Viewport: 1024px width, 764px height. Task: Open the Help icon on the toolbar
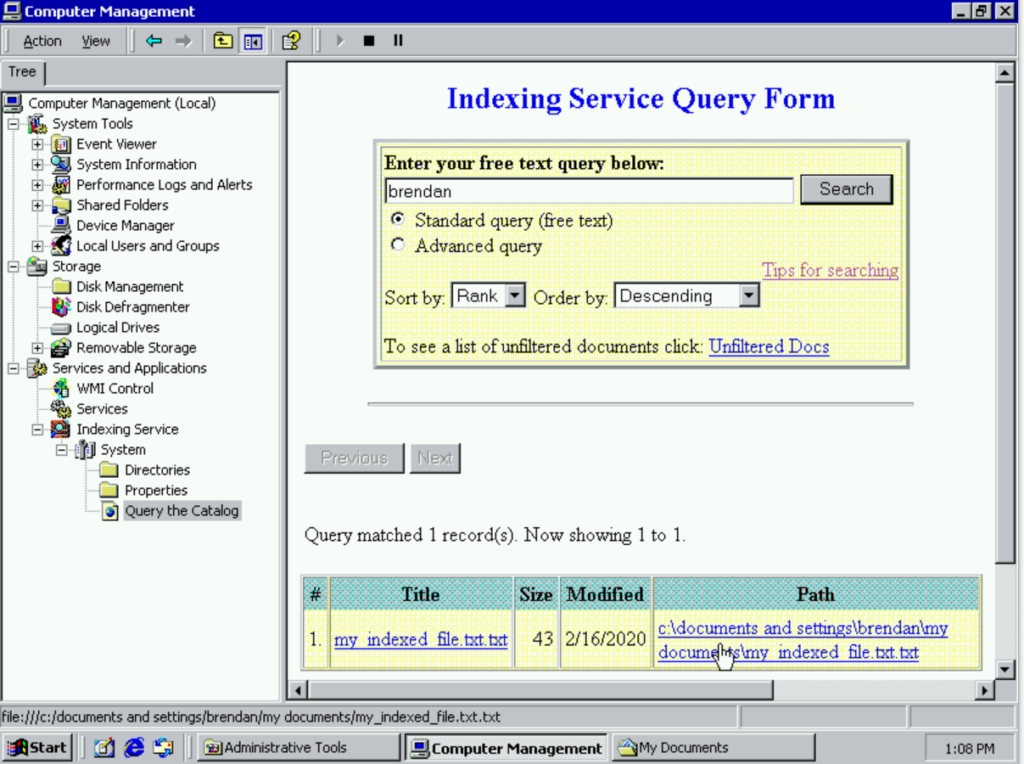click(x=290, y=40)
